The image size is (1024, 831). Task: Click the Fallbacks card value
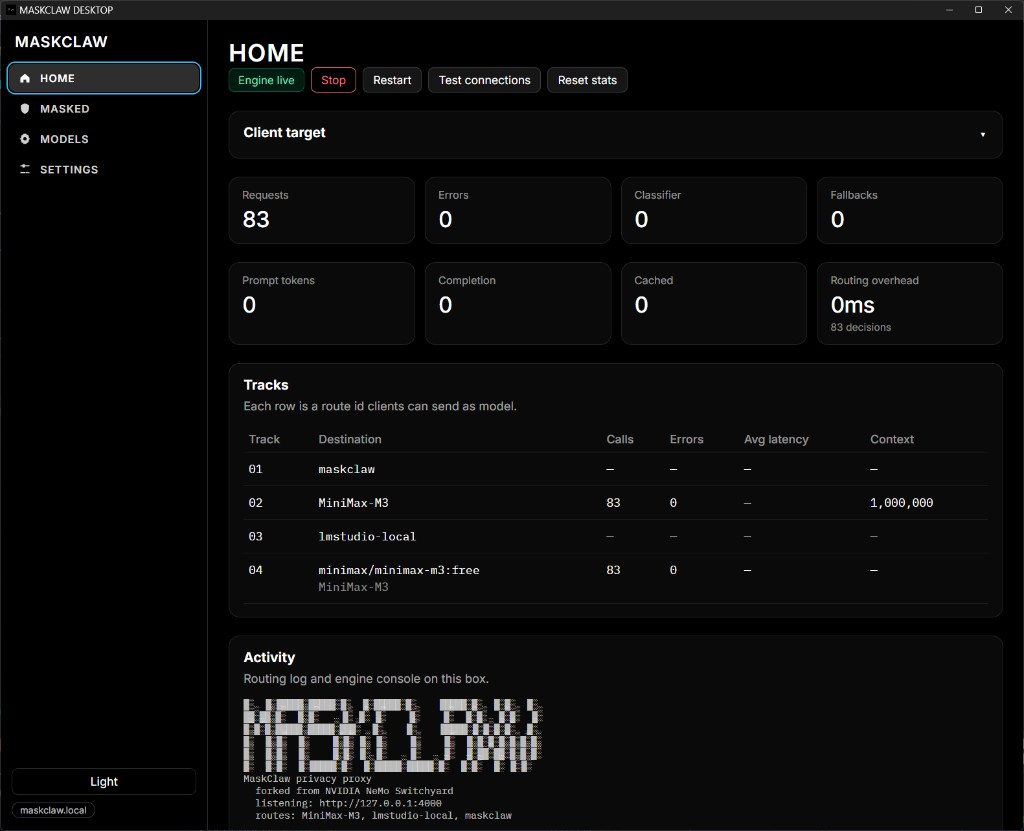point(837,220)
